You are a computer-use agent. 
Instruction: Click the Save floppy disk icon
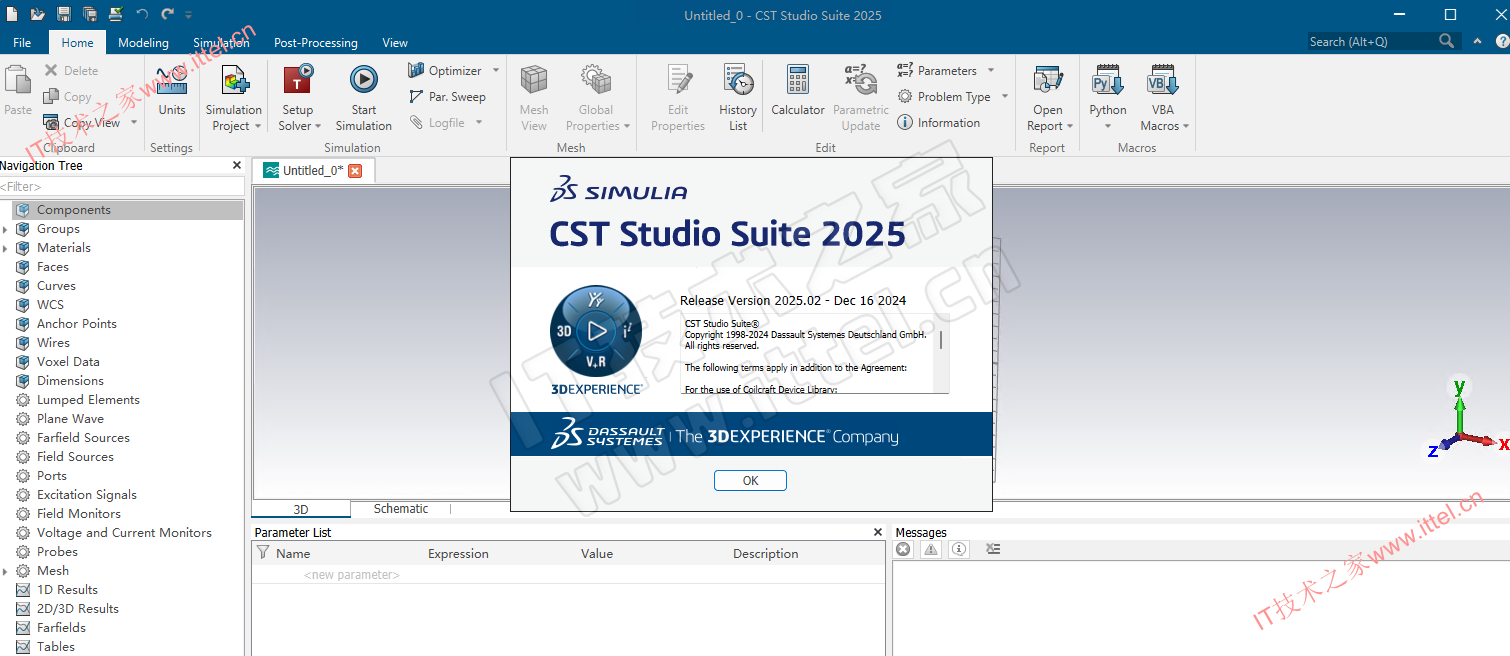pos(64,14)
